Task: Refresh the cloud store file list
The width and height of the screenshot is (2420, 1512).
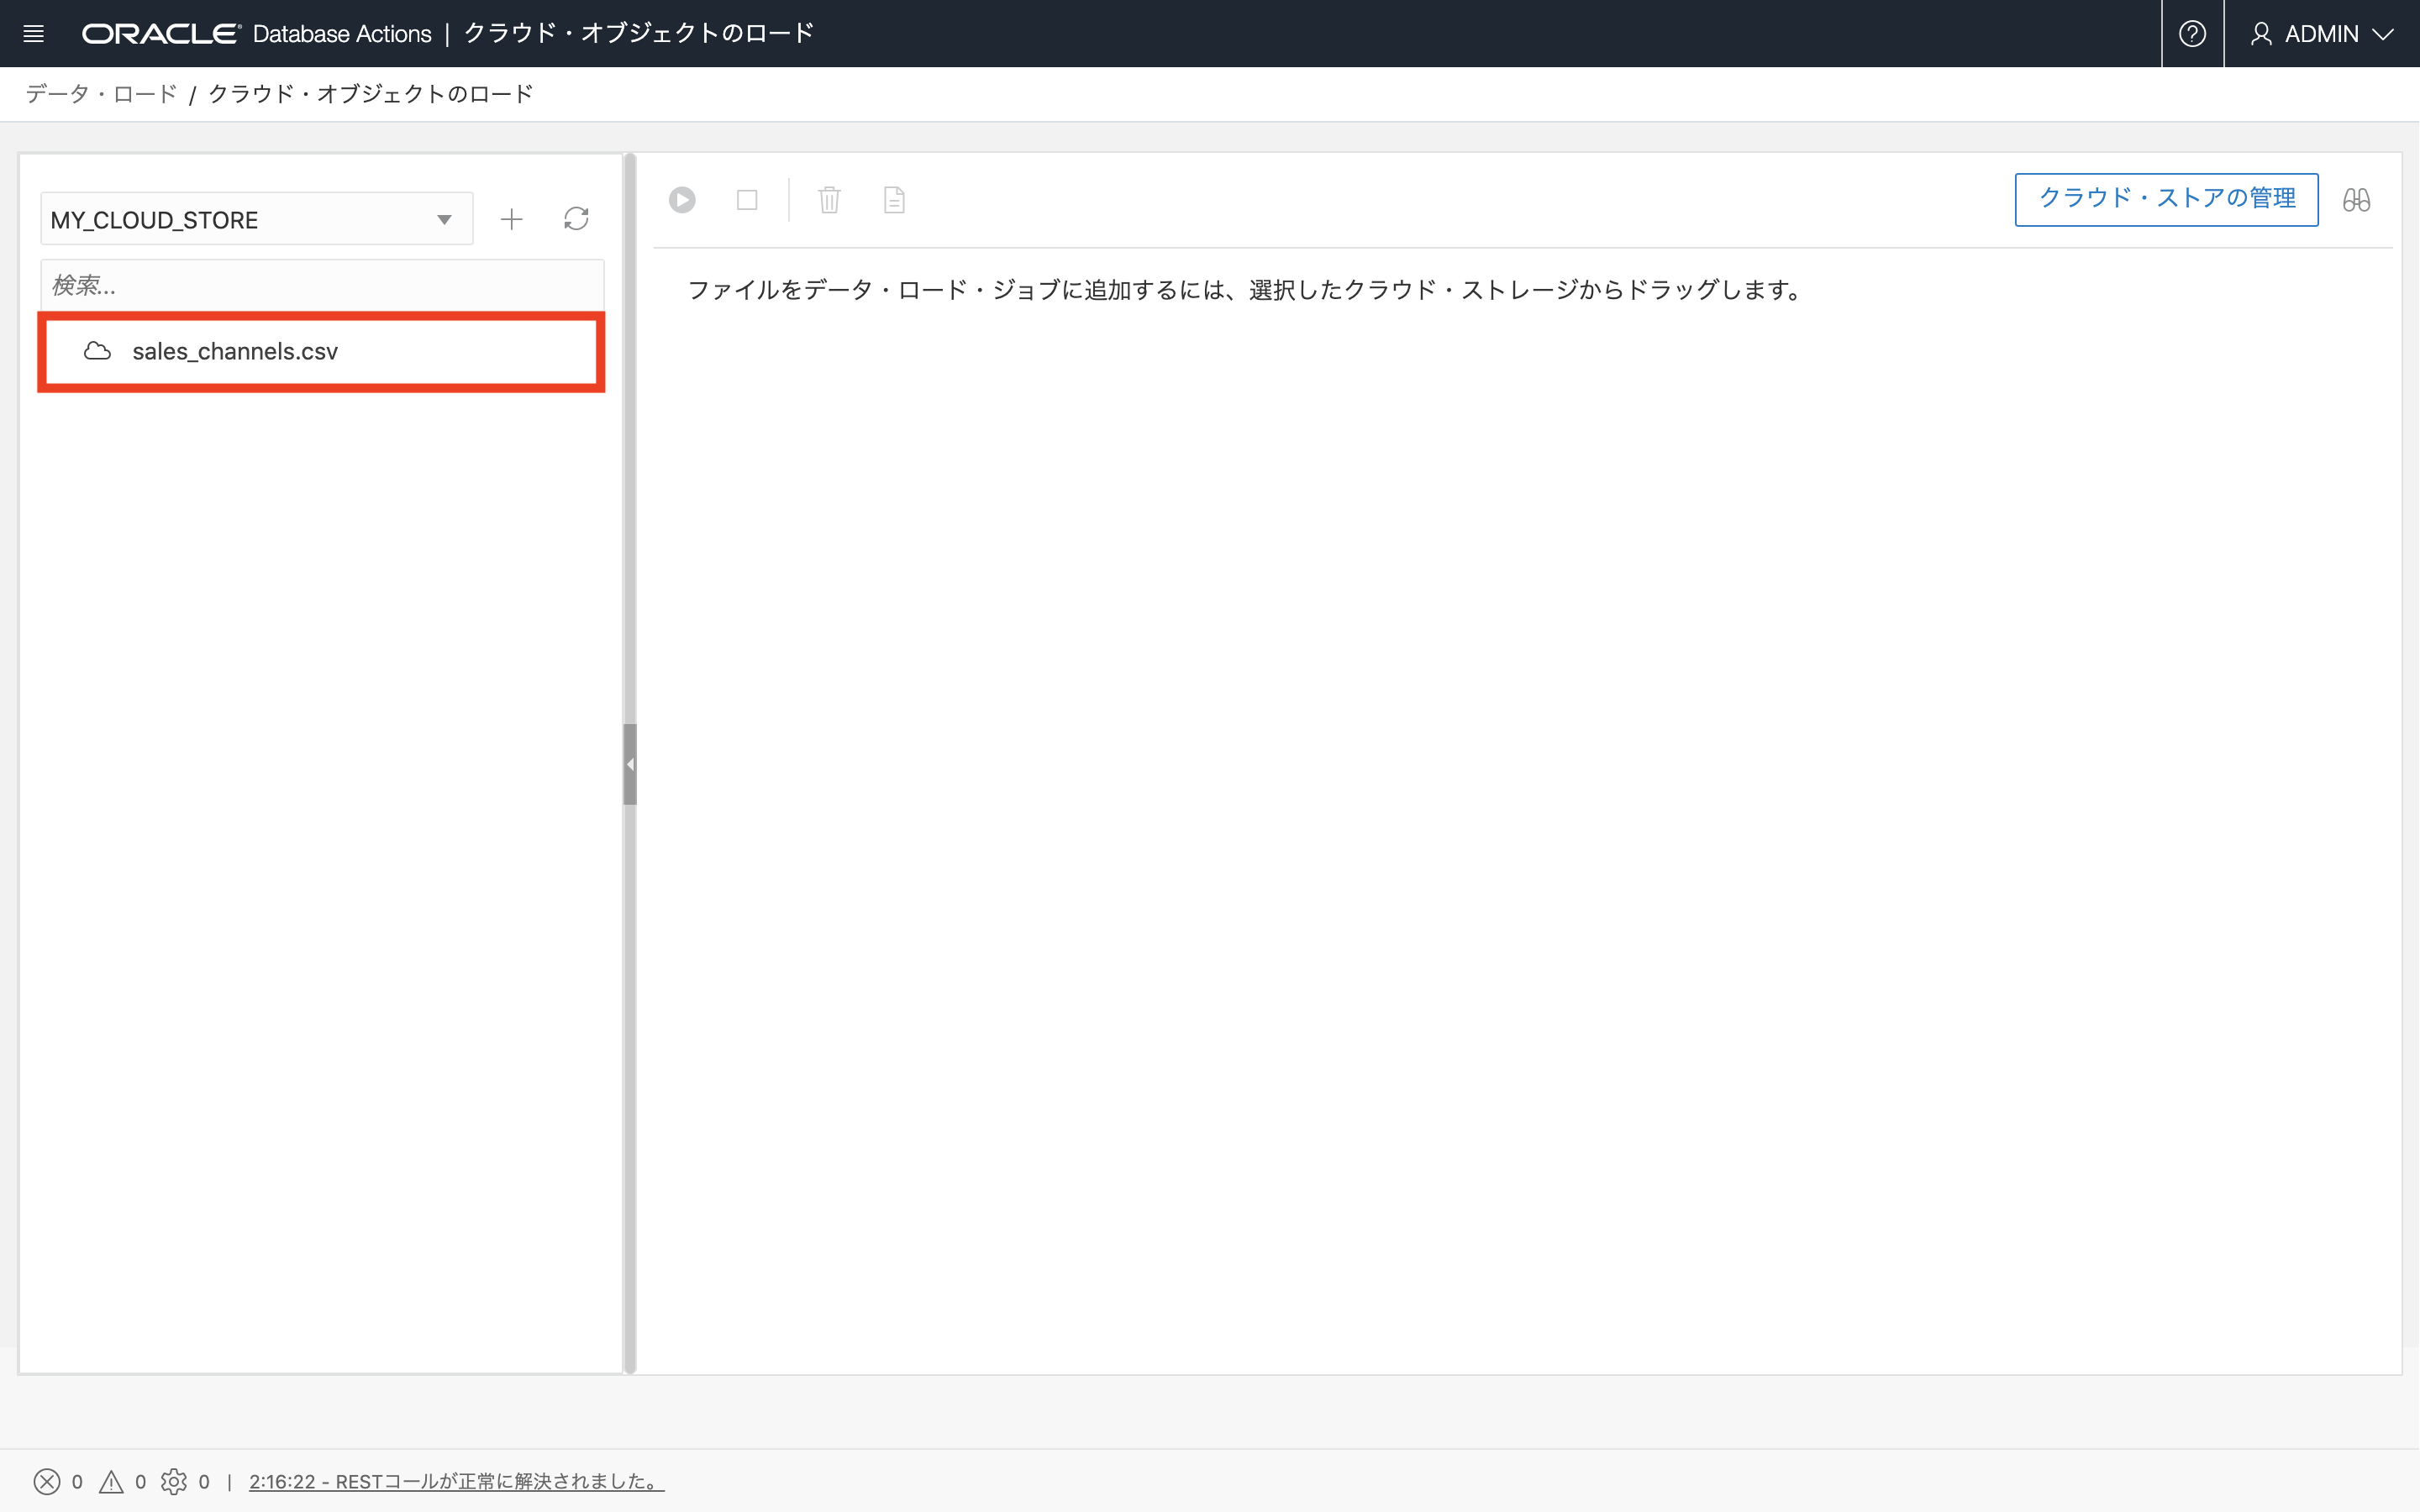Action: pos(576,219)
